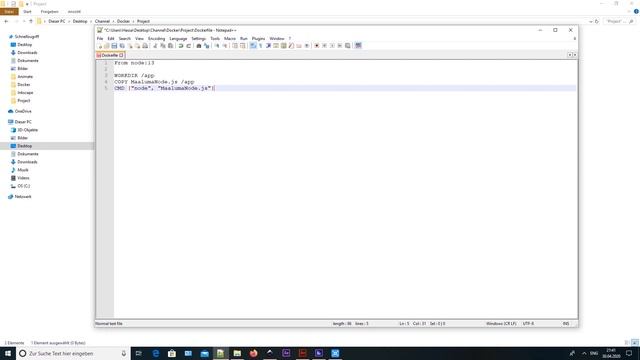Open the Datei tab in Explorer
Viewport: 640px width, 360px height.
9,11
